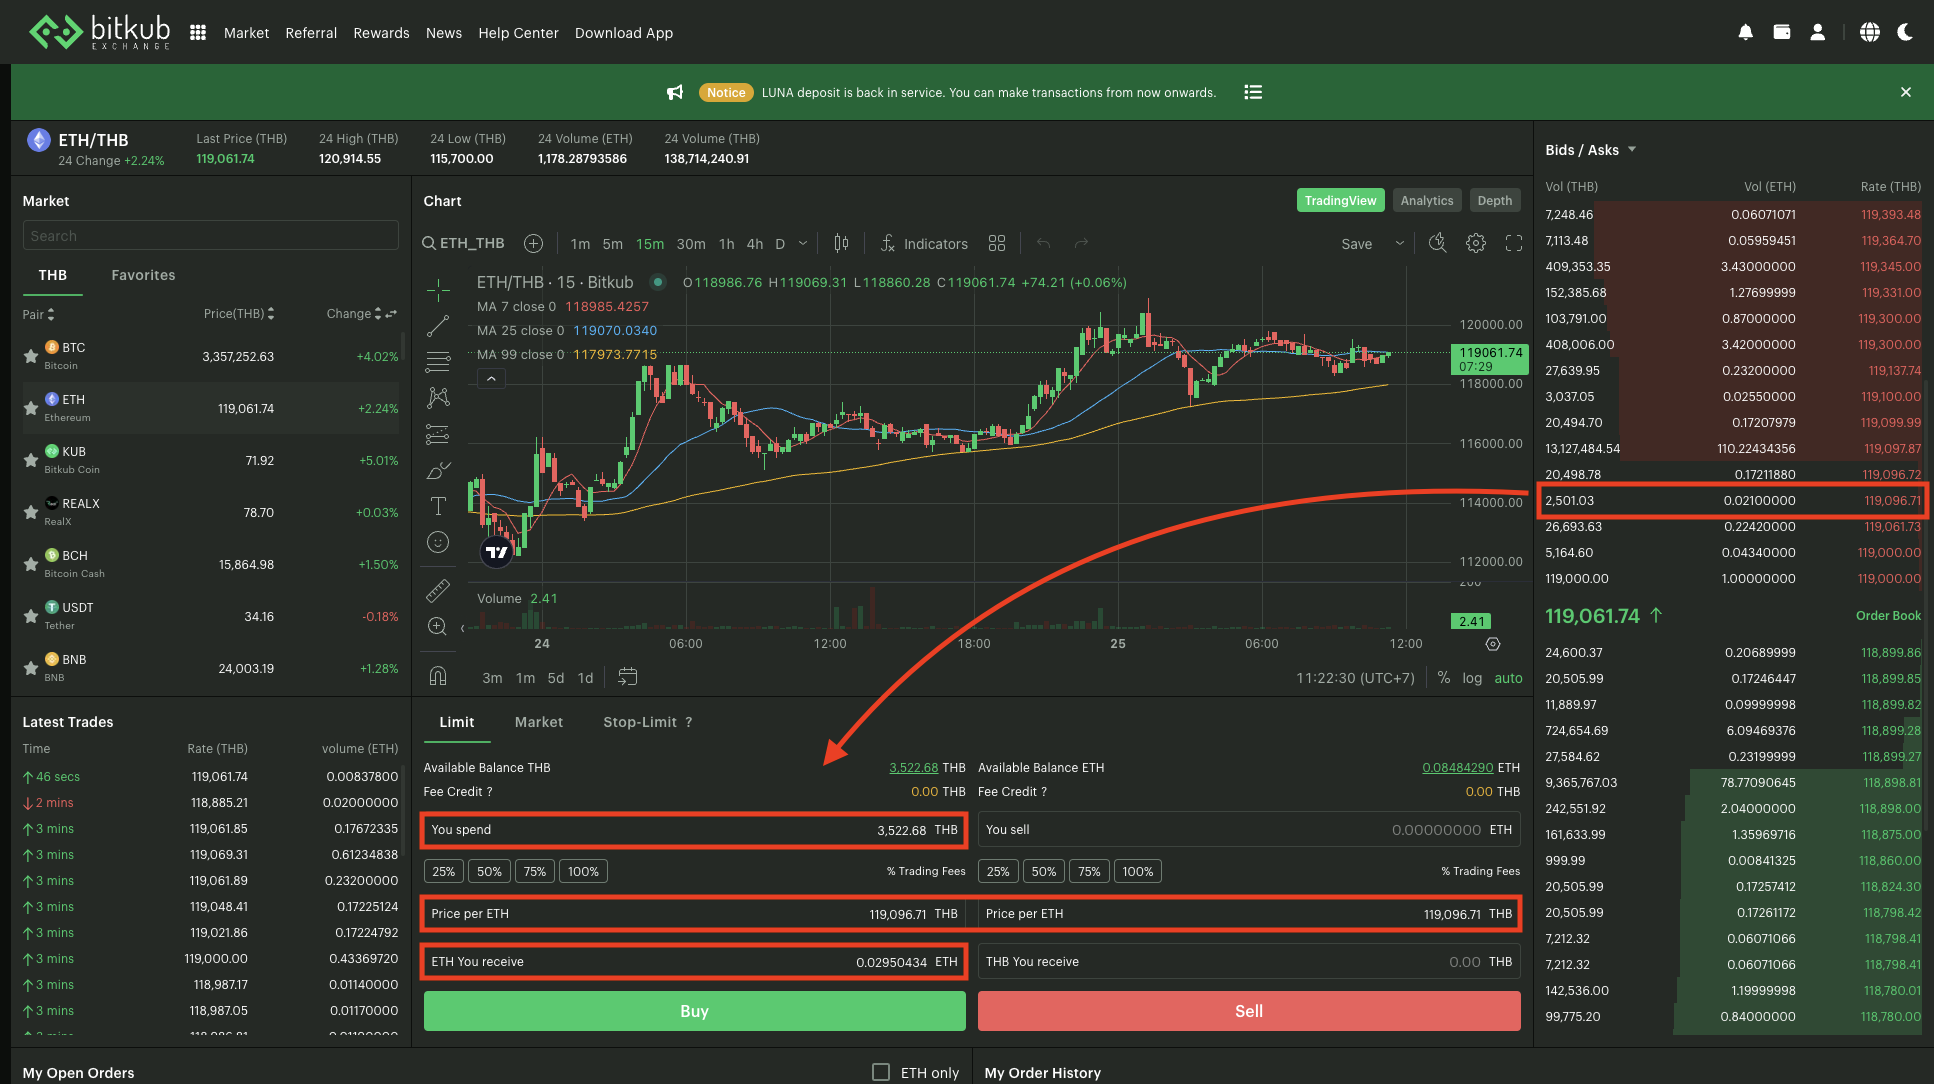
Task: Check the ETH only checkbox
Action: coord(881,1072)
